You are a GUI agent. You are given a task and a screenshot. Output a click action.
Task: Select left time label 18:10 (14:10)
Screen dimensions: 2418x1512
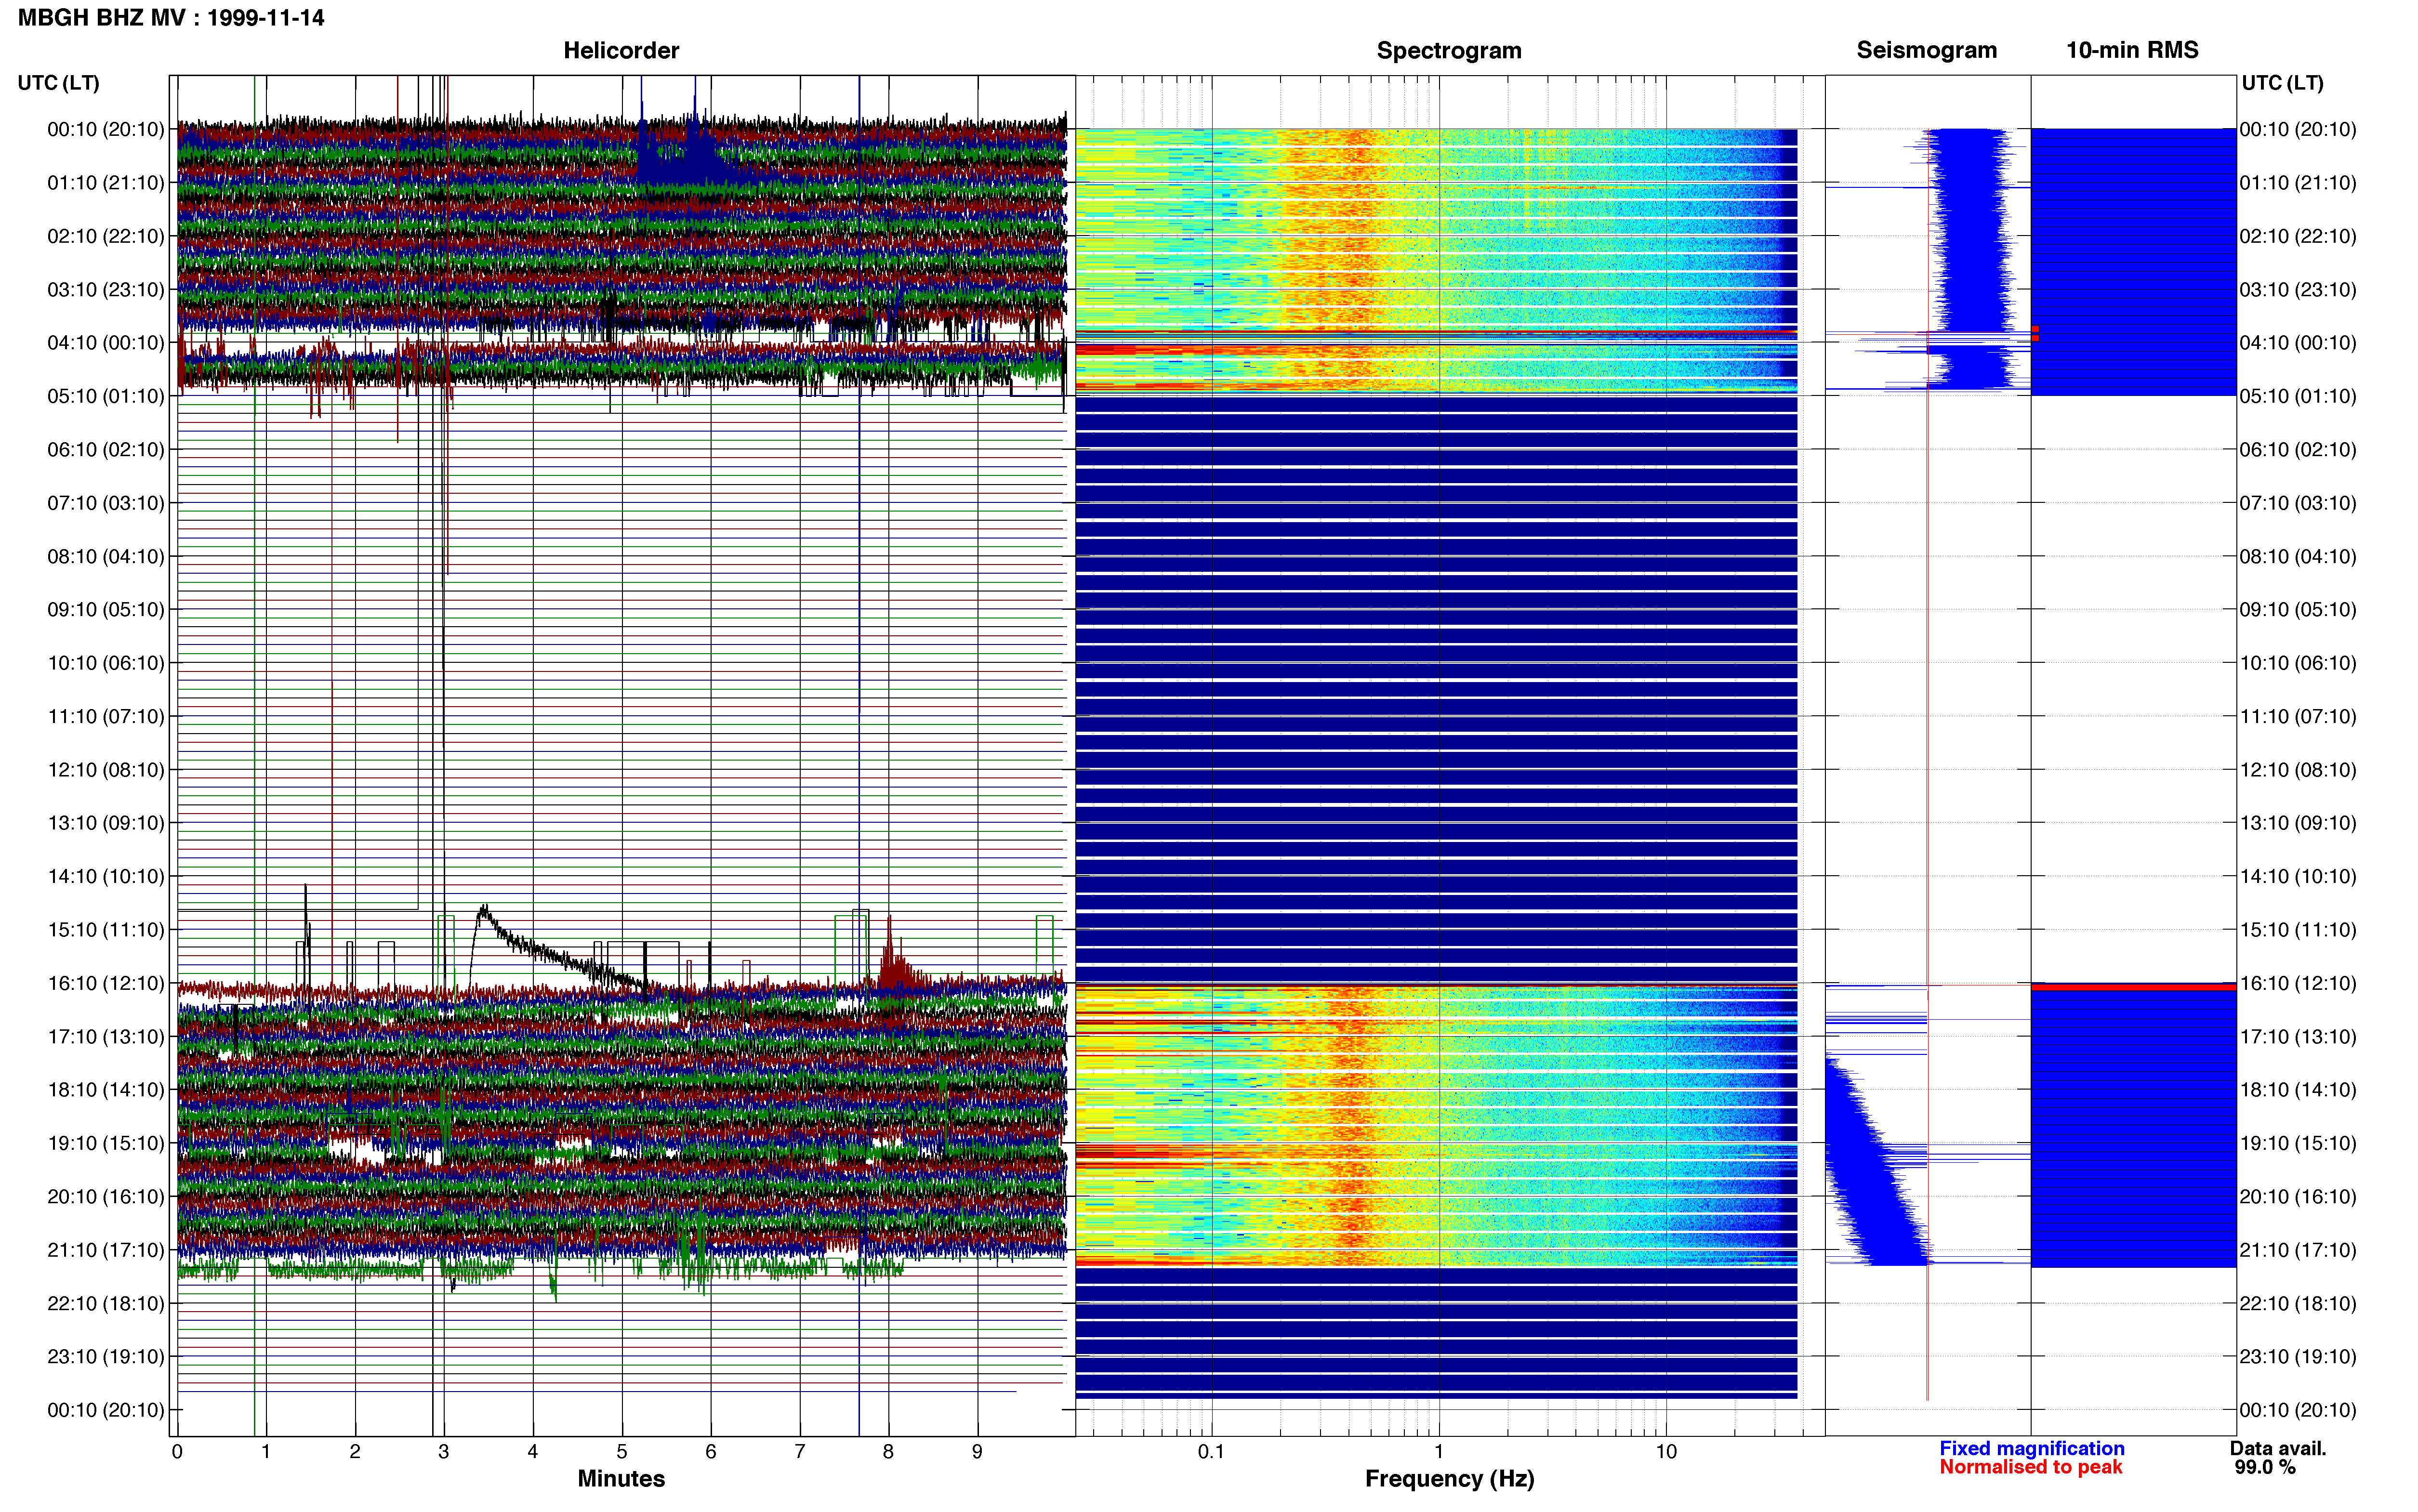point(106,1090)
